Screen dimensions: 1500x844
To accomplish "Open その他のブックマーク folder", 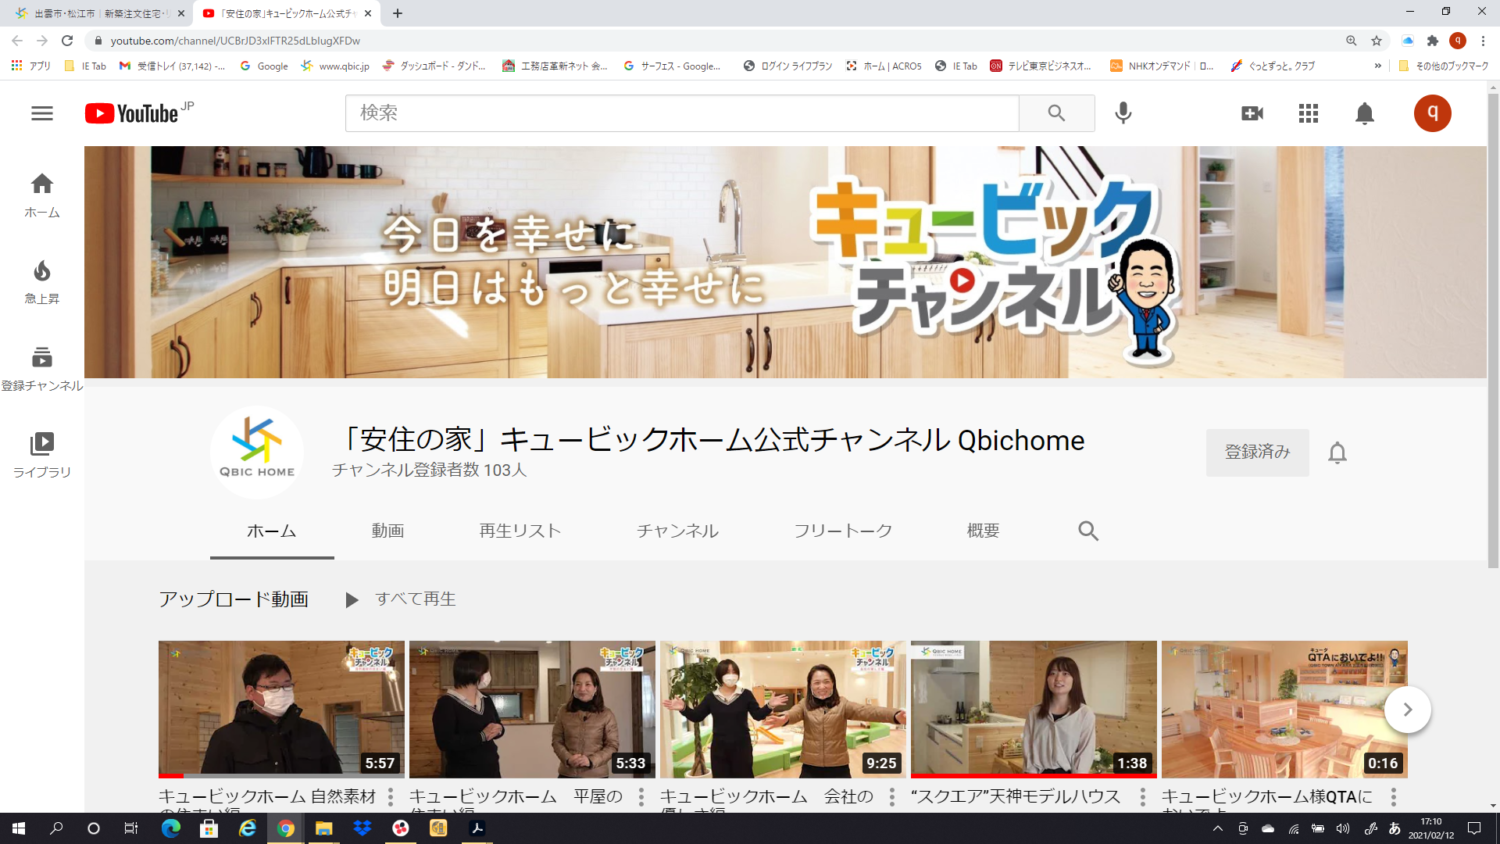I will [1443, 66].
